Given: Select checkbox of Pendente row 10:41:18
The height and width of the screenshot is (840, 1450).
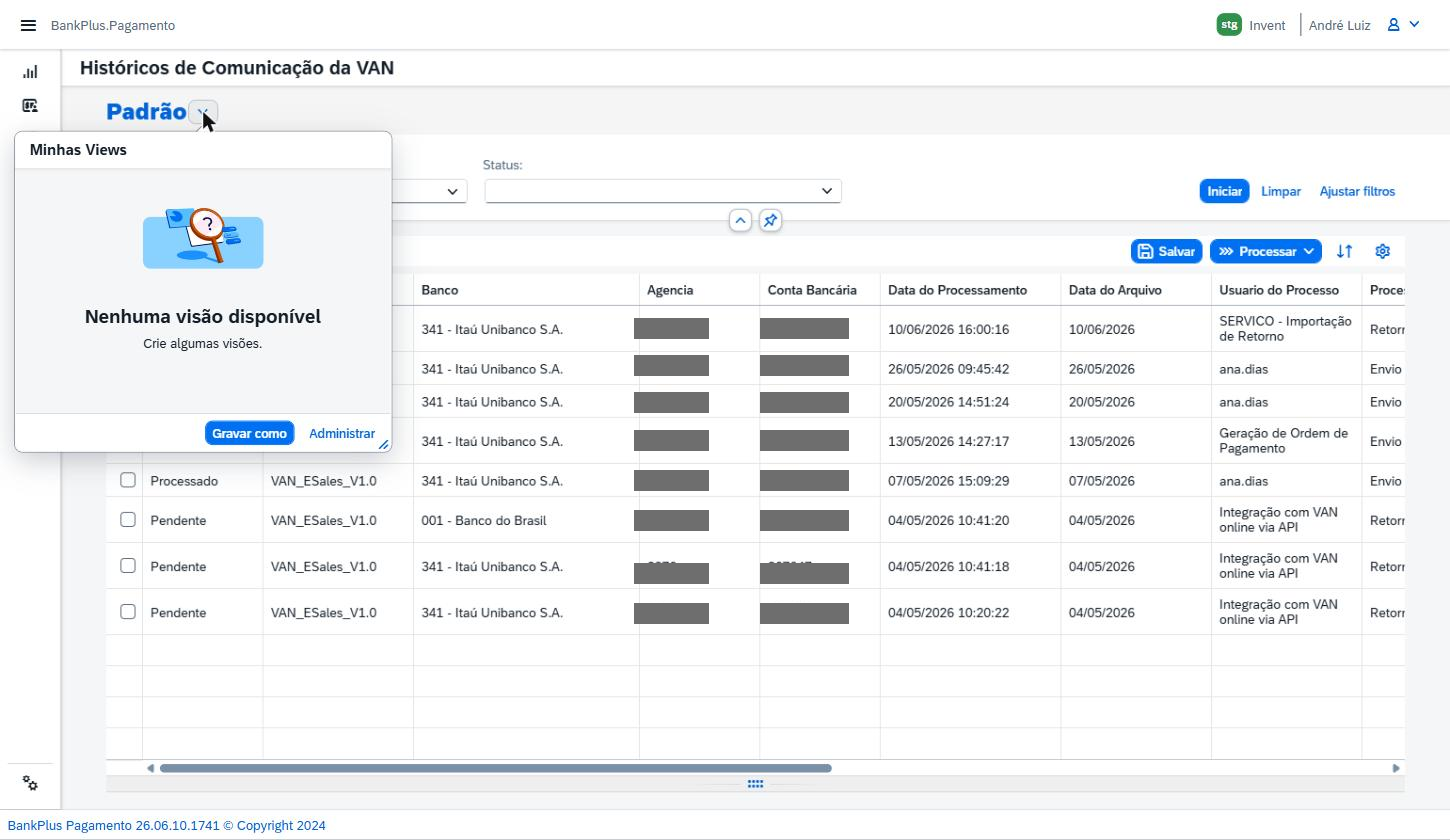Looking at the screenshot, I should tap(128, 565).
